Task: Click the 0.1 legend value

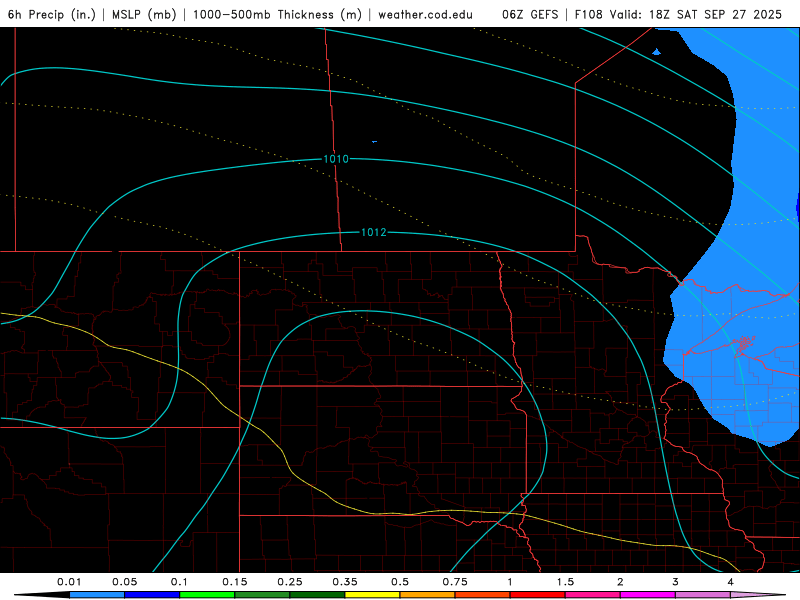Action: click(180, 582)
